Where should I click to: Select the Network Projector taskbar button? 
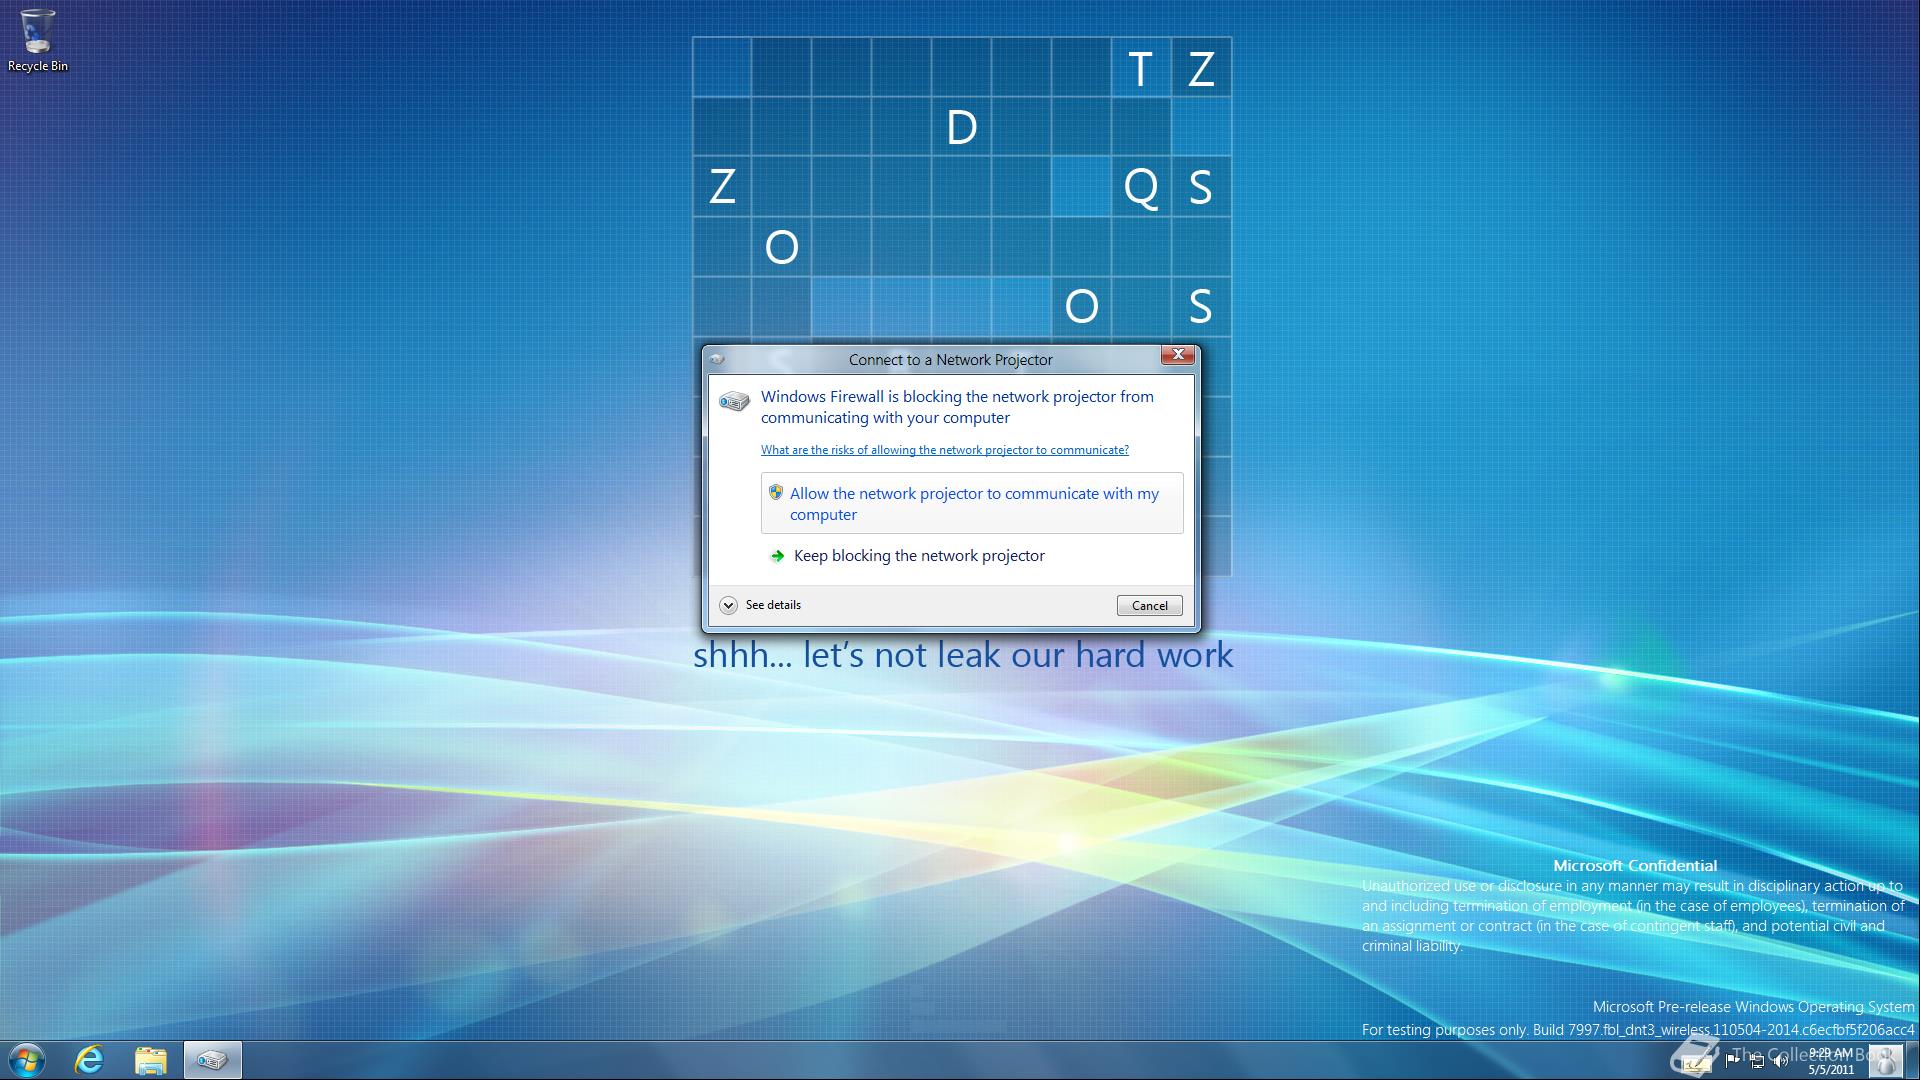click(x=212, y=1060)
